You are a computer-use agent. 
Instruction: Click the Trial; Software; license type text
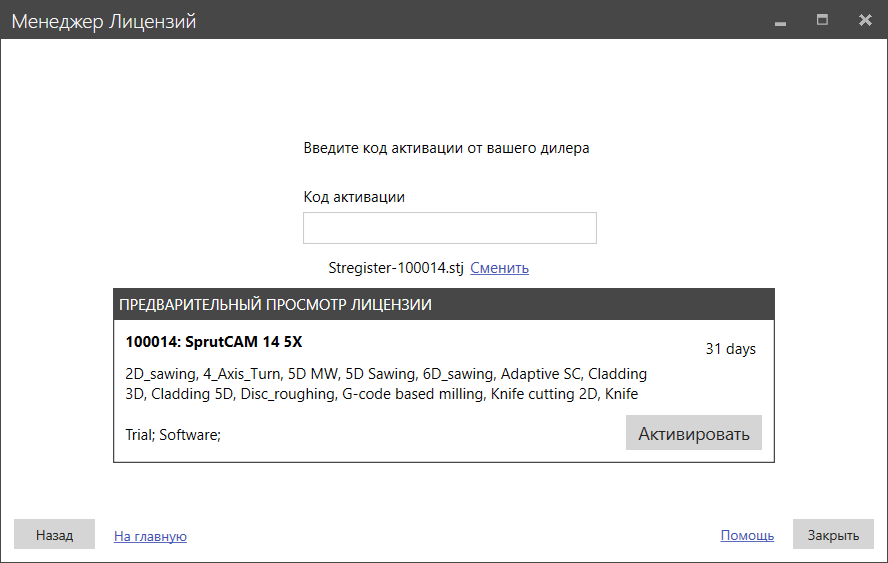(x=173, y=434)
